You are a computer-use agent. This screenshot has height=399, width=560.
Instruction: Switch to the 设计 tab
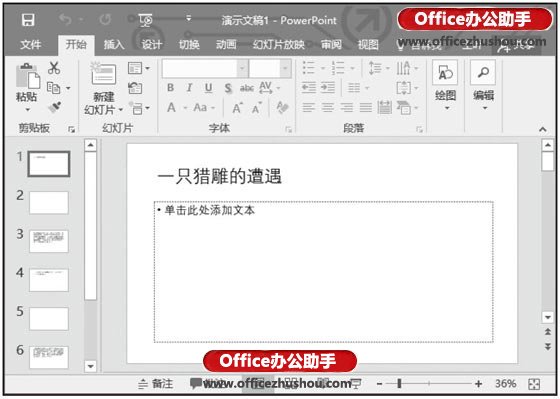tap(151, 45)
